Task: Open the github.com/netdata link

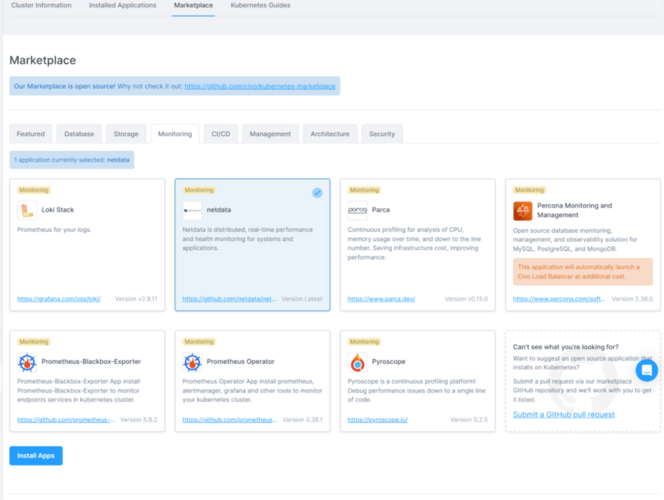Action: click(229, 299)
